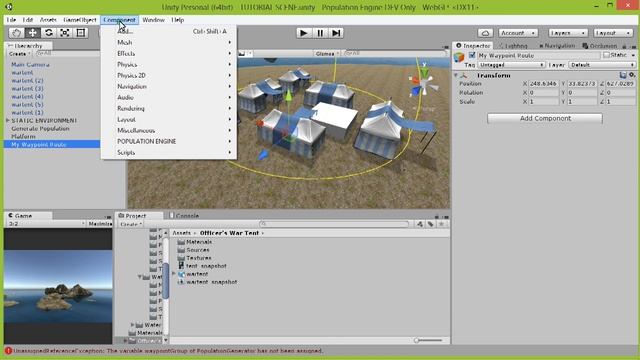This screenshot has width=640, height=360.
Task: Select Generate Population in Hierarchy
Action: (40, 129)
